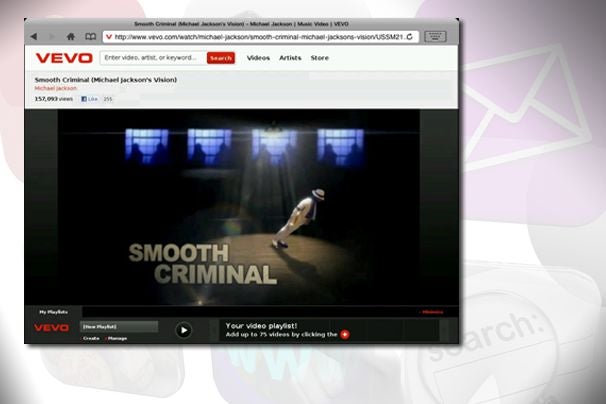Click the Smooth Criminal (Michael Jackson's Vision) title
The width and height of the screenshot is (606, 404).
click(x=106, y=80)
